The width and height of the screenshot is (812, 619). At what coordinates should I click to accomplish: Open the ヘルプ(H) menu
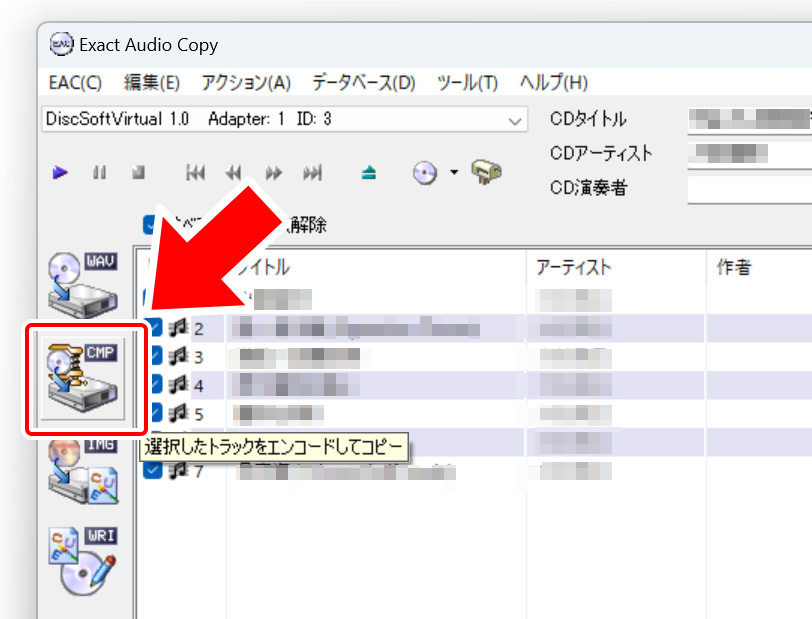click(554, 83)
